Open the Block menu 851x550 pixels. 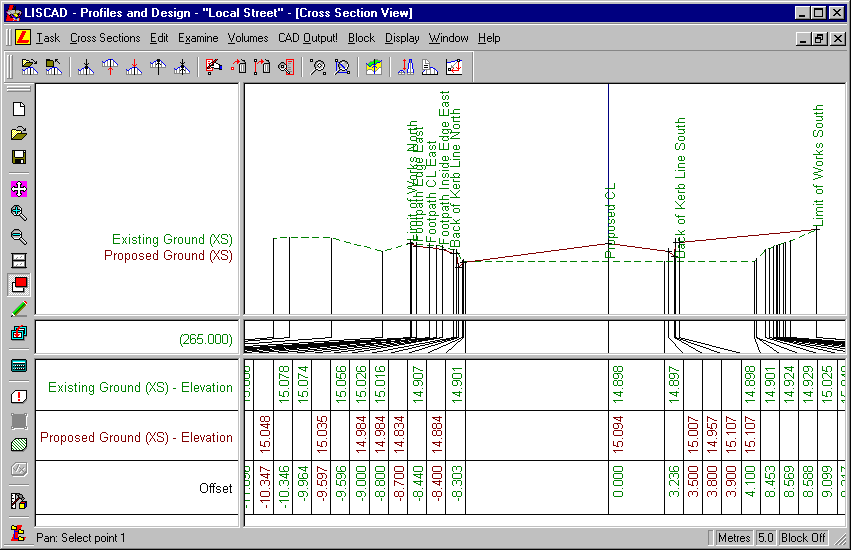[361, 38]
